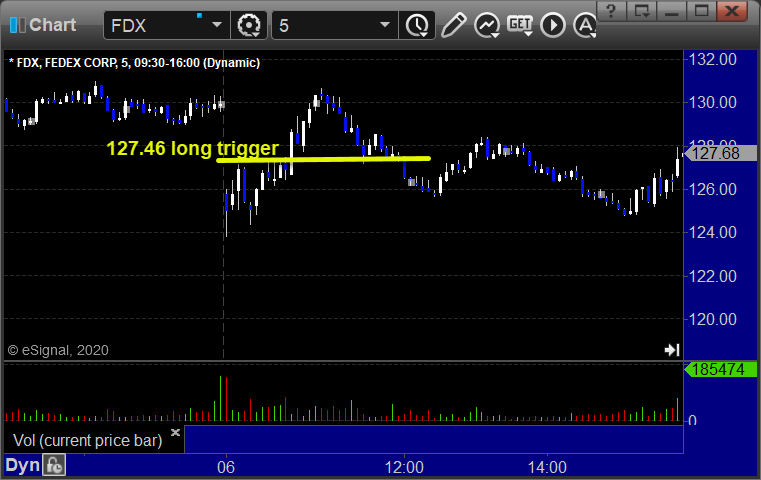Open the studies chart-line button
This screenshot has width=761, height=480.
(487, 25)
